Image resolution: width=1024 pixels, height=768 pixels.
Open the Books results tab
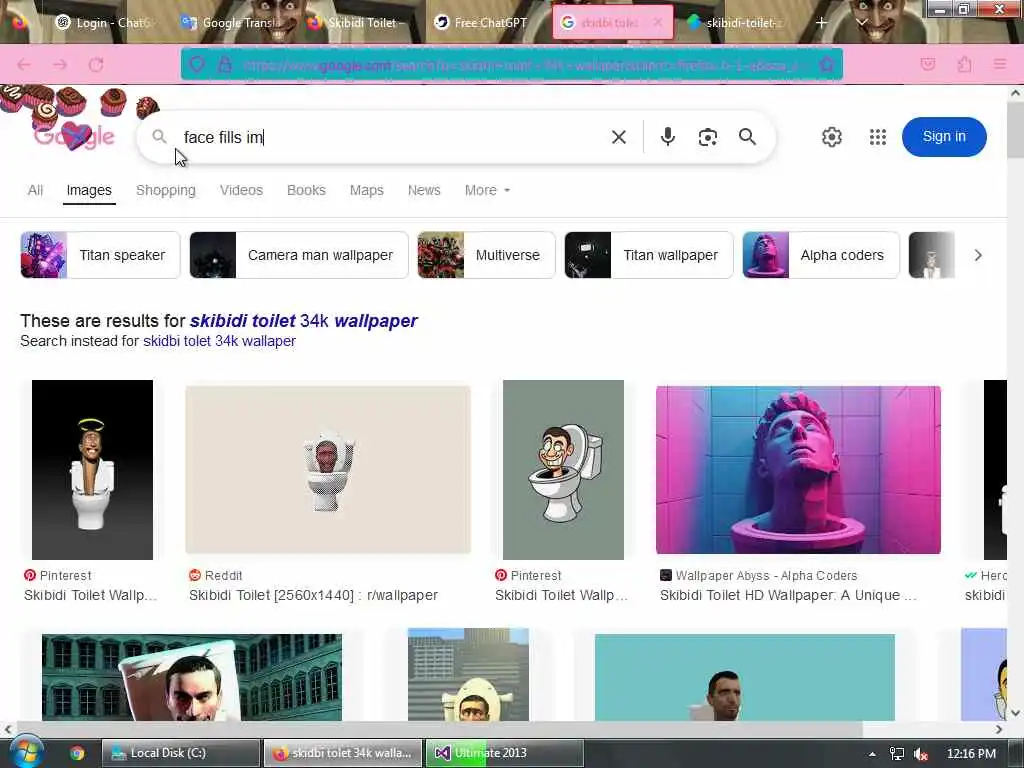(306, 190)
